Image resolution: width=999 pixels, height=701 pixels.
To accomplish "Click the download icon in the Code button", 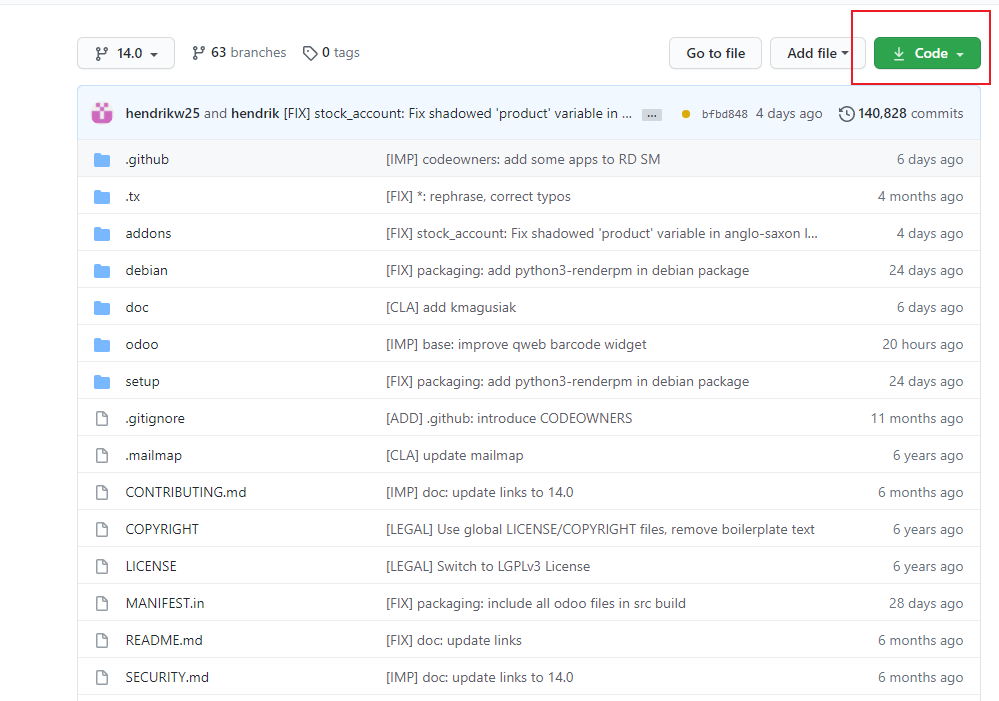I will 901,53.
